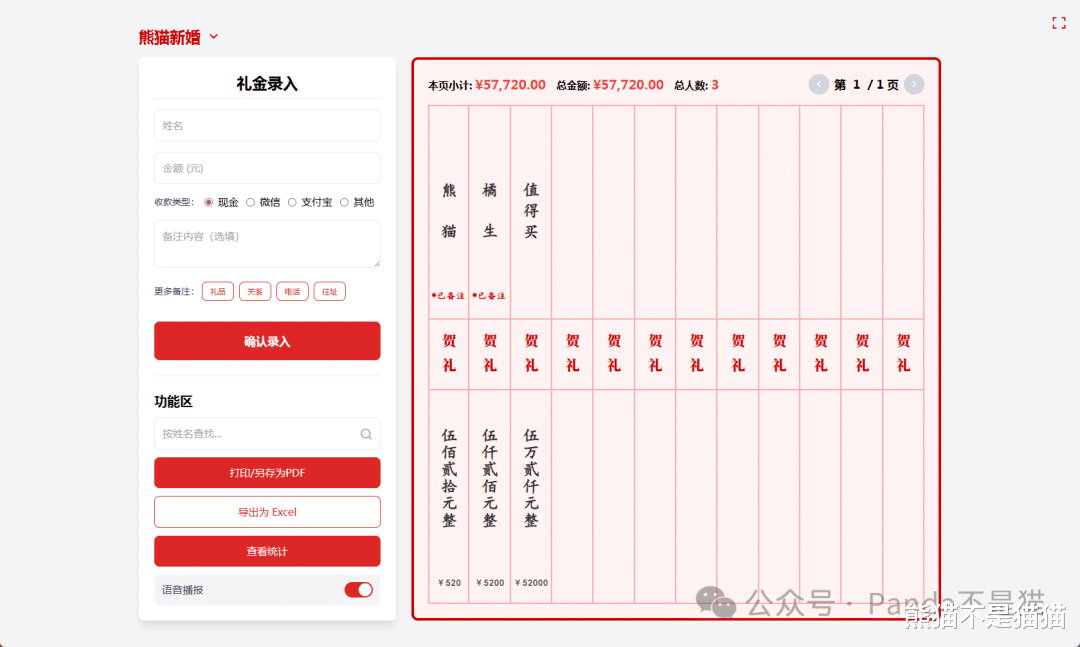Click the ￥52000 amount text
This screenshot has height=647, width=1080.
click(531, 583)
